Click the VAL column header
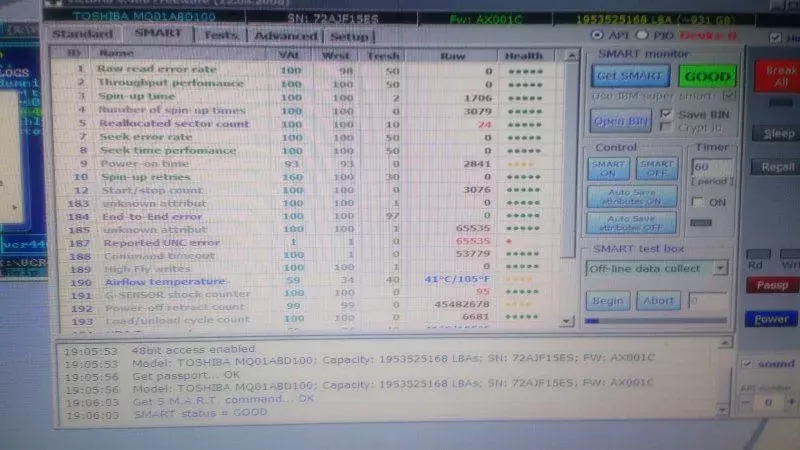 [x=289, y=55]
